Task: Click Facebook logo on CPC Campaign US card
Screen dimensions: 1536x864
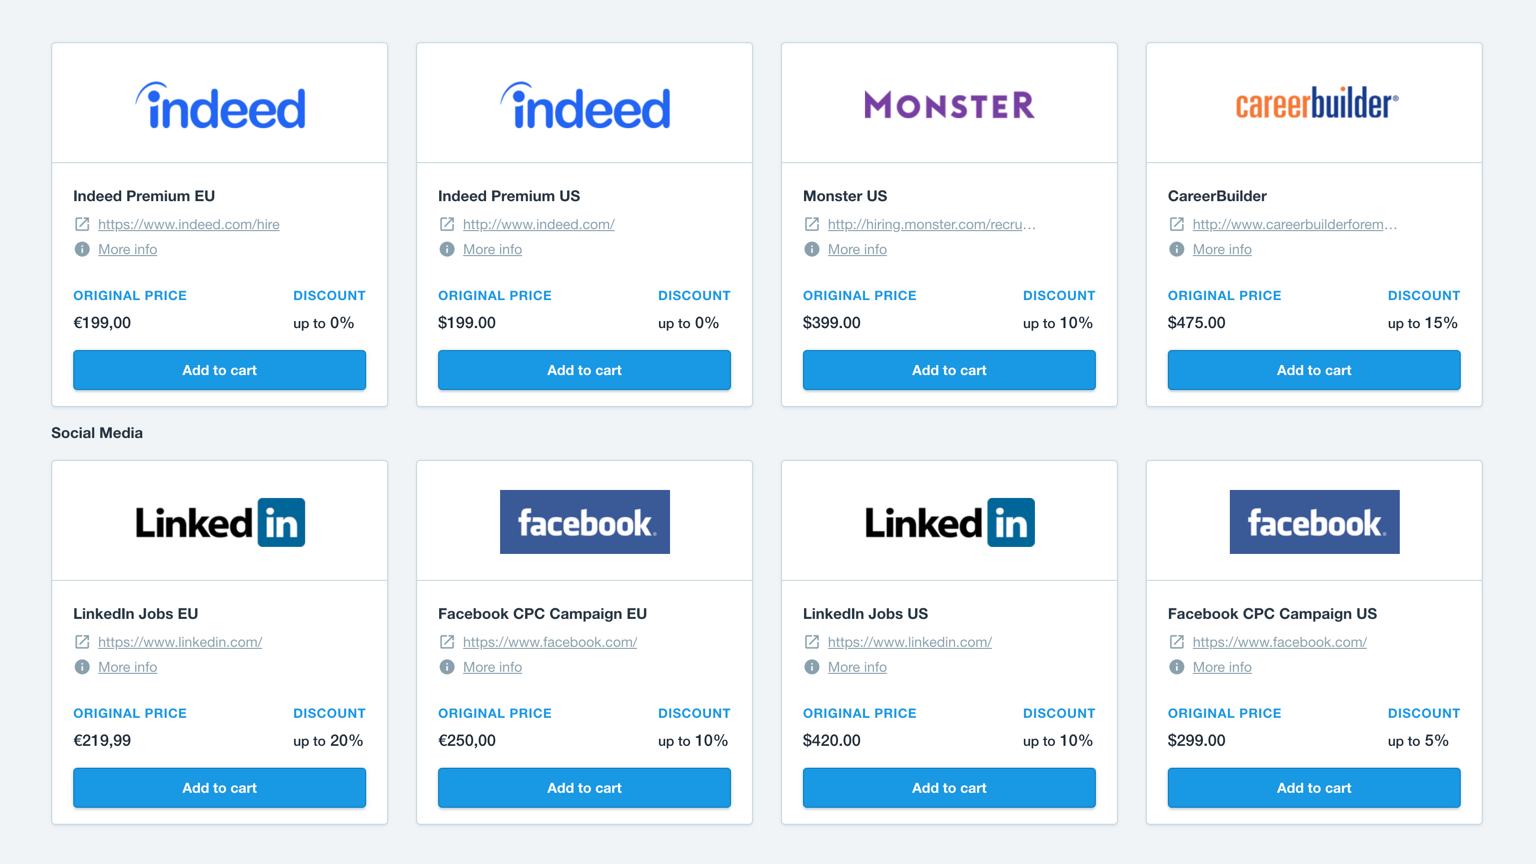Action: click(1314, 522)
